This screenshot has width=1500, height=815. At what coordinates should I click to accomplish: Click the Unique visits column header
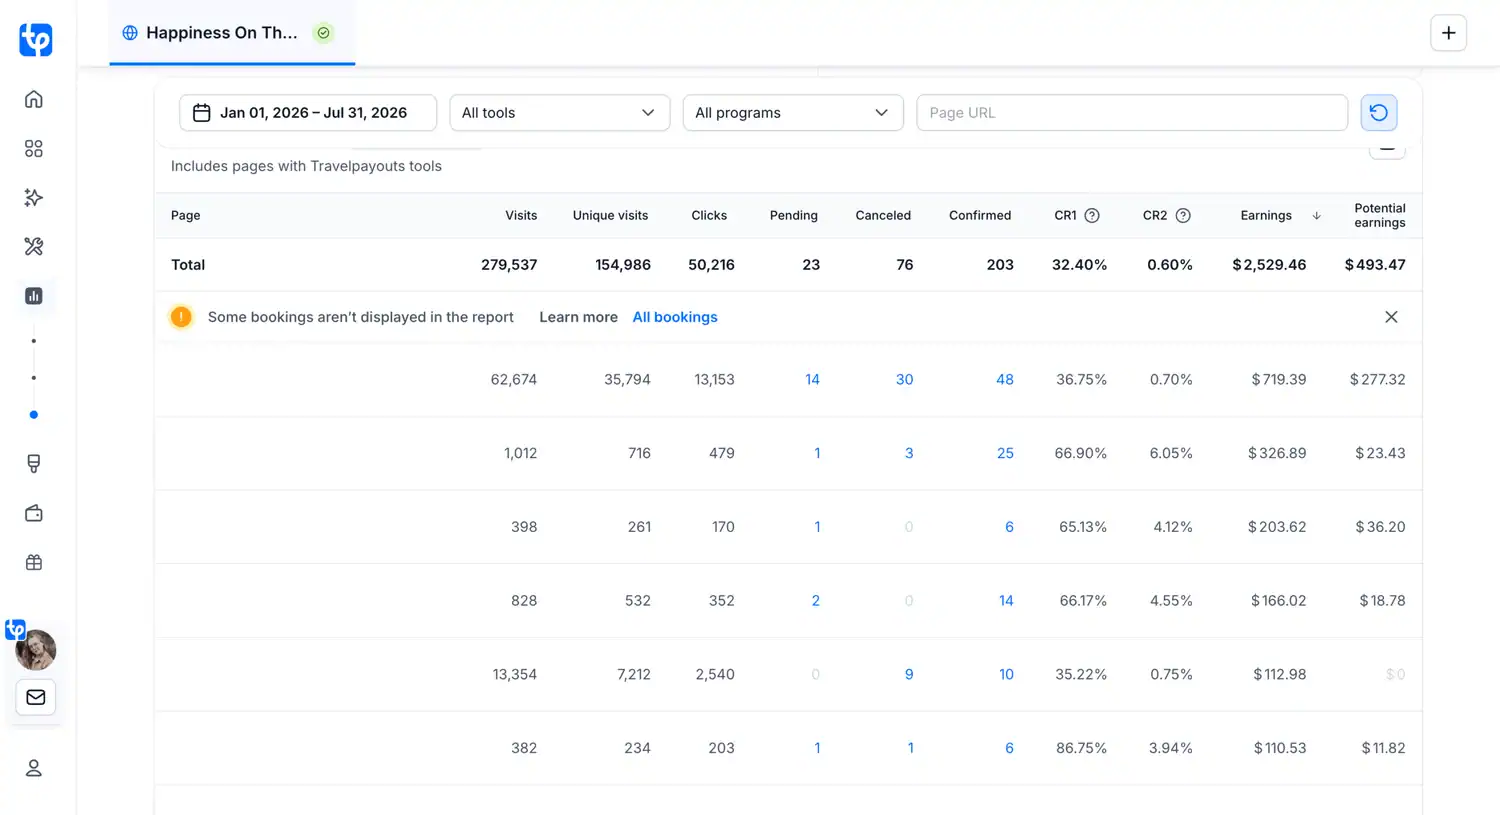click(610, 215)
